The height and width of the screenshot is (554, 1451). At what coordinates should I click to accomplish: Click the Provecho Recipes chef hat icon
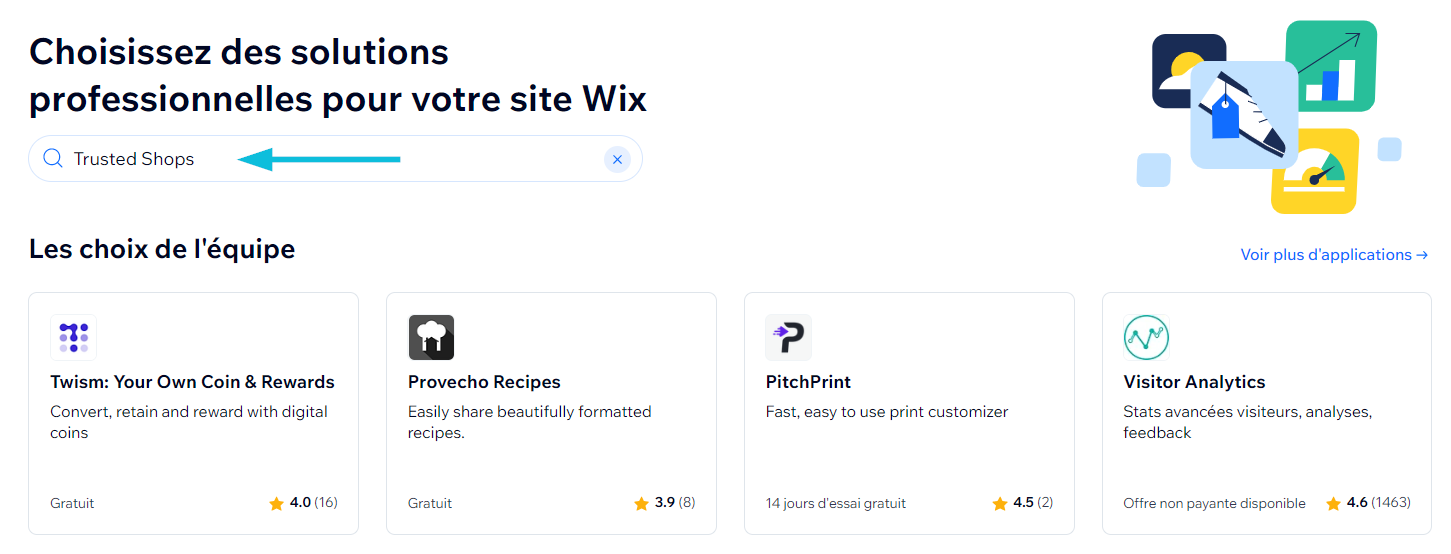coord(431,337)
